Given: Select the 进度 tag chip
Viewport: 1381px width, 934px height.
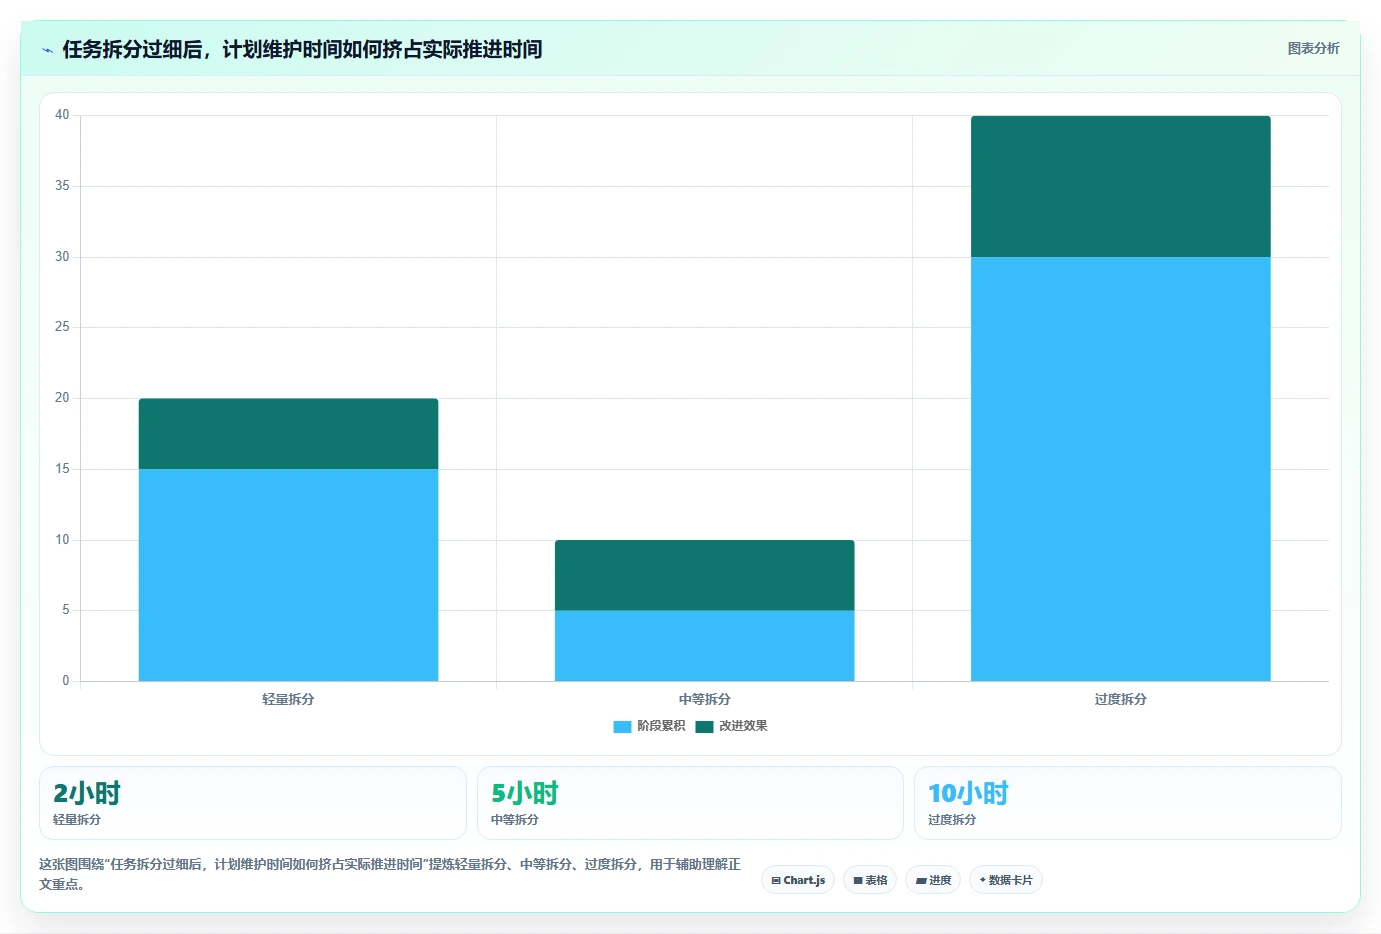Looking at the screenshot, I should tap(934, 880).
